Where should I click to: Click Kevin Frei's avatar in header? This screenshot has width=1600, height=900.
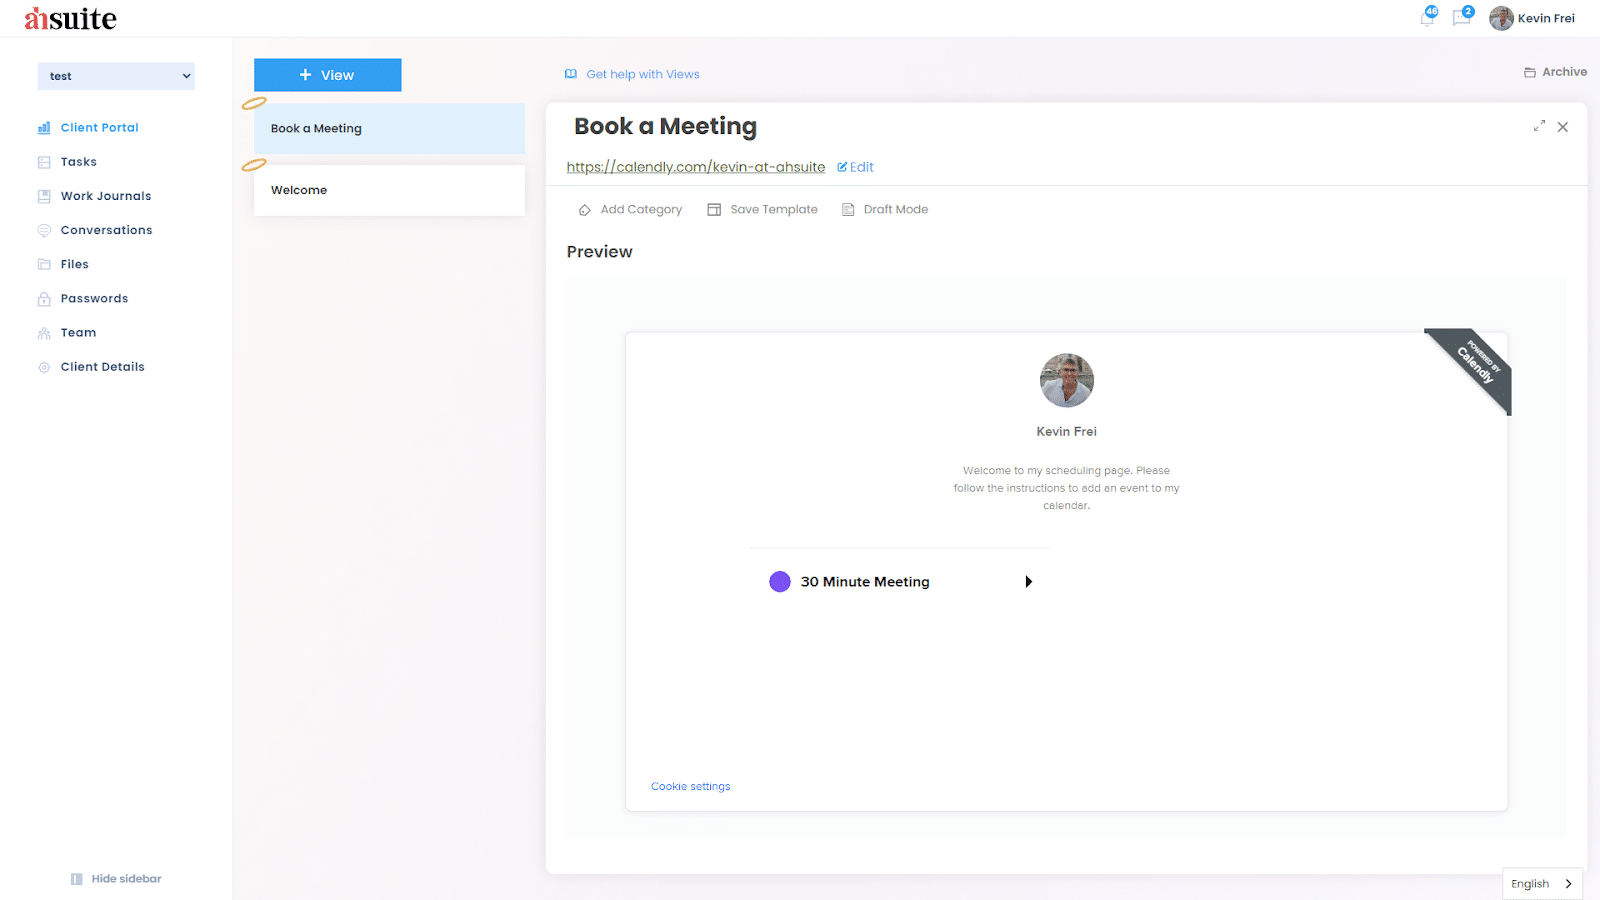(x=1501, y=18)
